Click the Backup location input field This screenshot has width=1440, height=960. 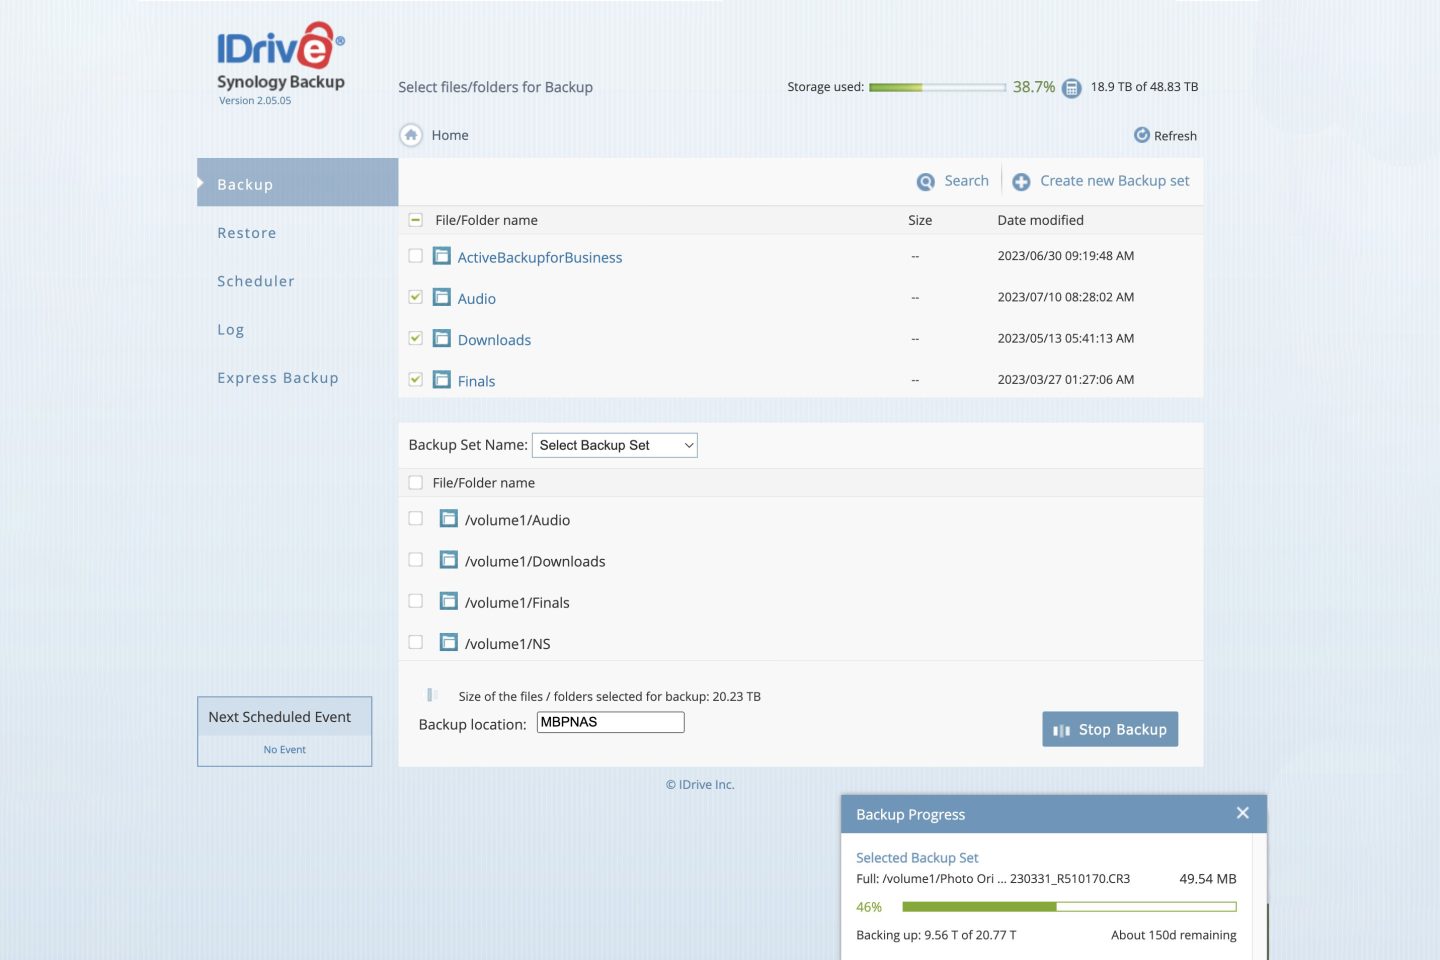pos(610,722)
